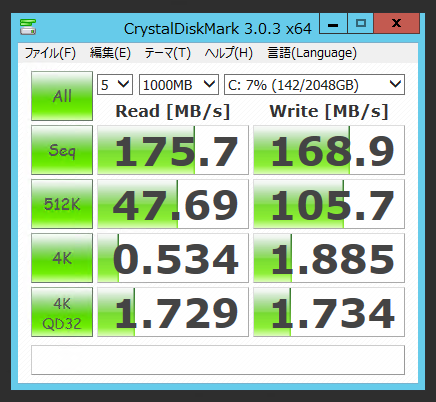Focus the empty comment field at bottom
Screen dimensions: 436x402
click(218, 360)
